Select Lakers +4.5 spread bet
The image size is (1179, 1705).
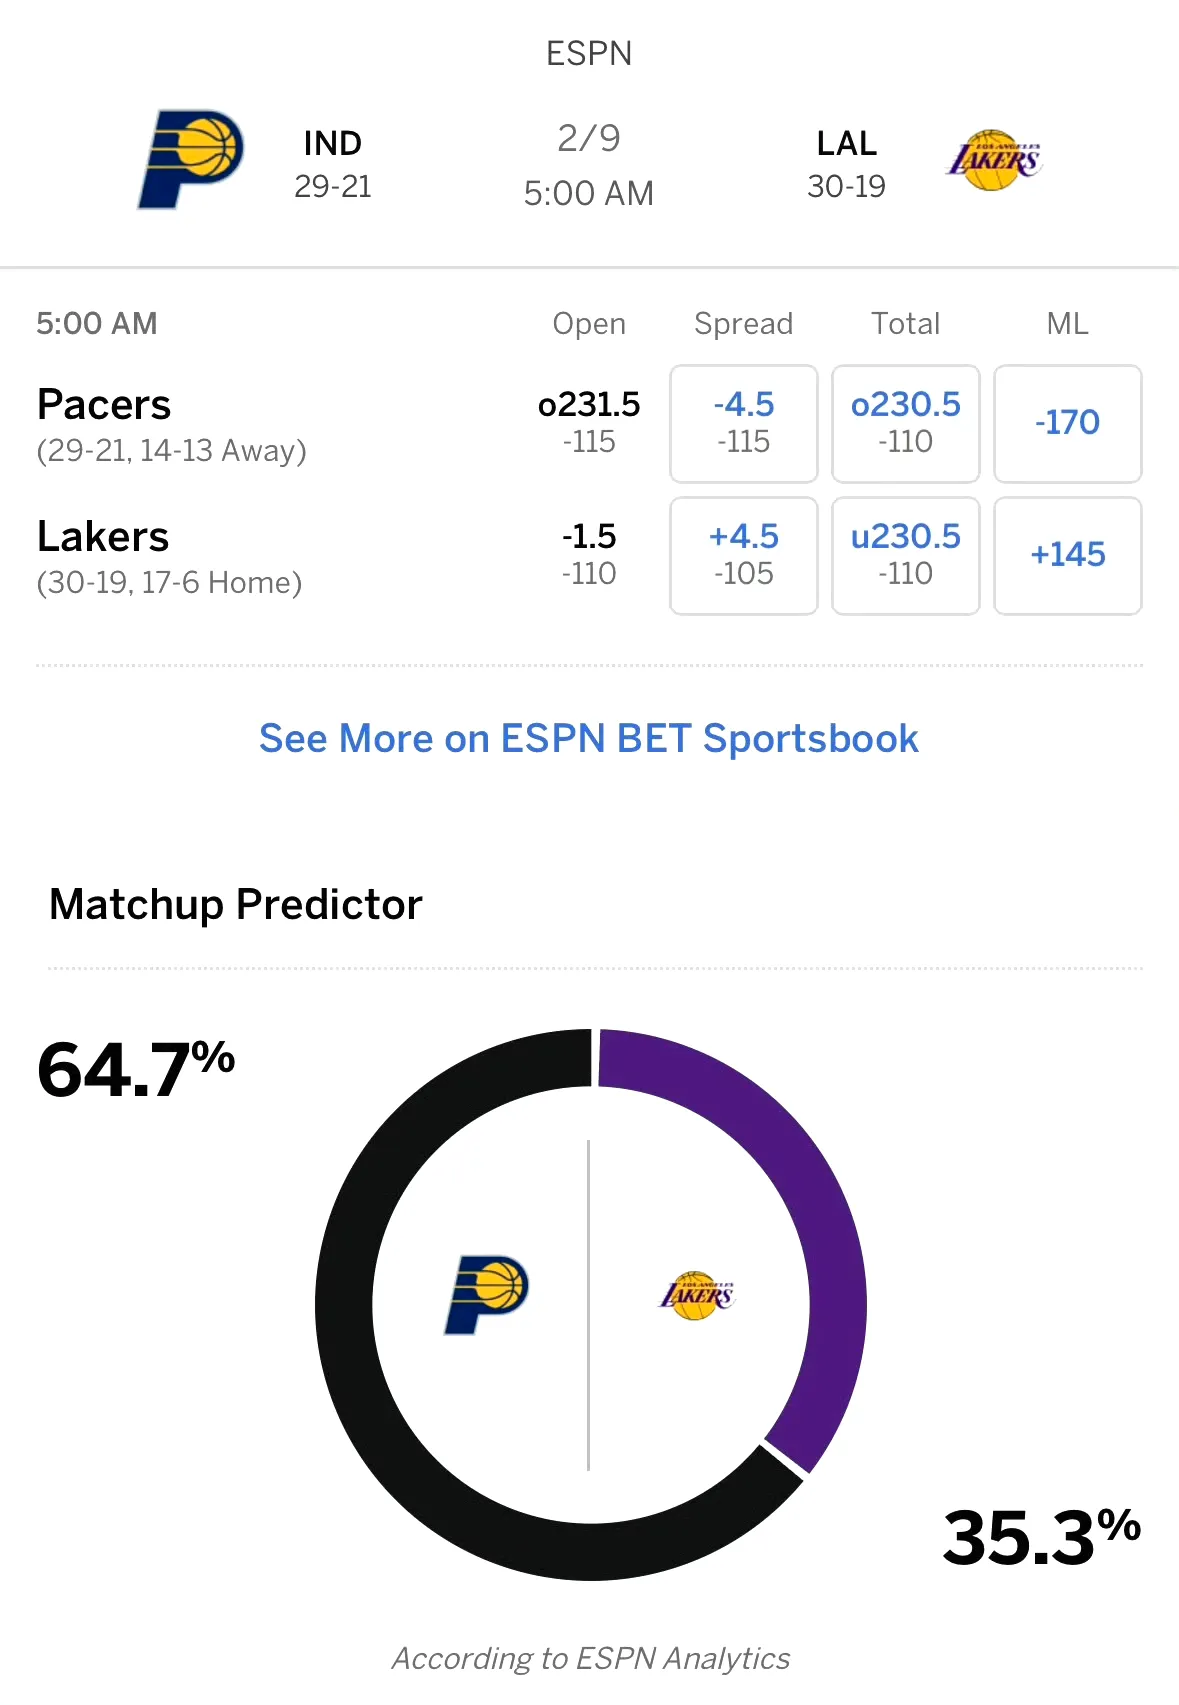click(x=743, y=555)
